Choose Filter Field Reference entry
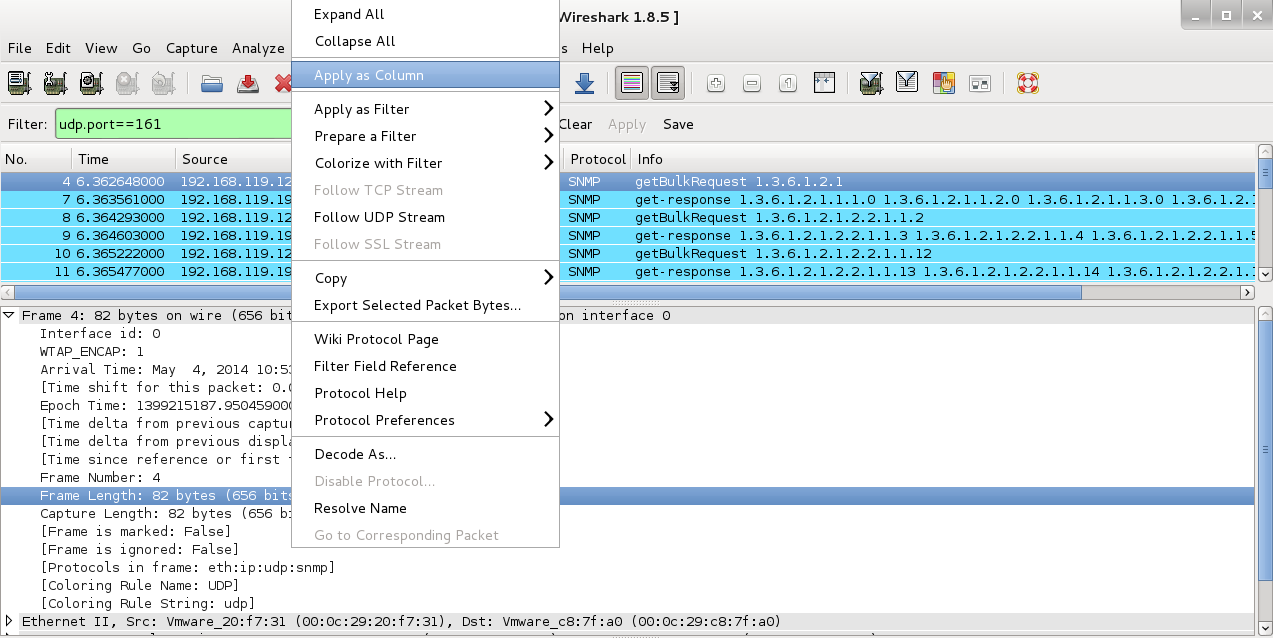1273x638 pixels. point(425,366)
